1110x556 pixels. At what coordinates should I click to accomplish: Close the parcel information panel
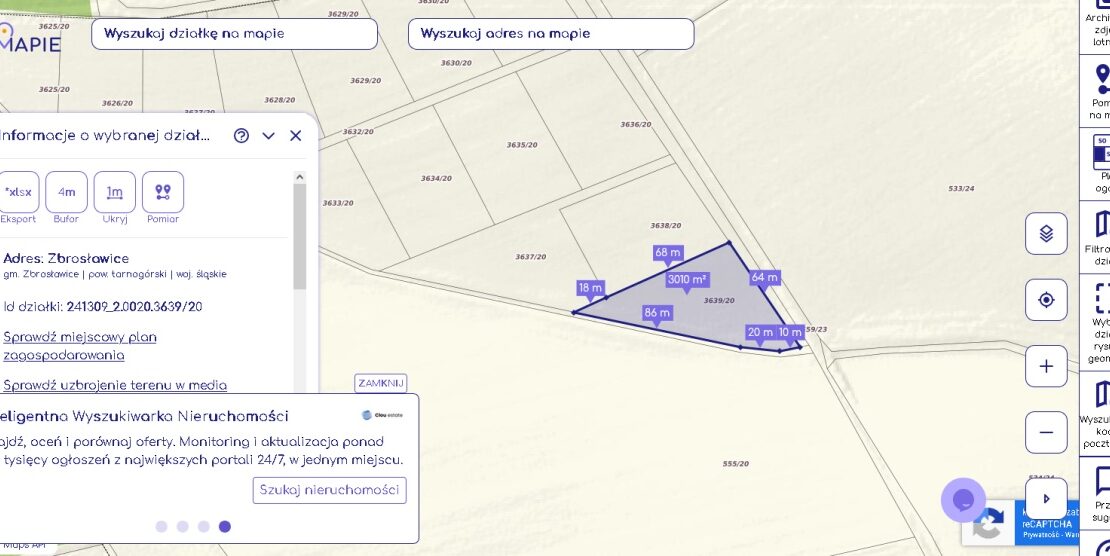pos(295,136)
